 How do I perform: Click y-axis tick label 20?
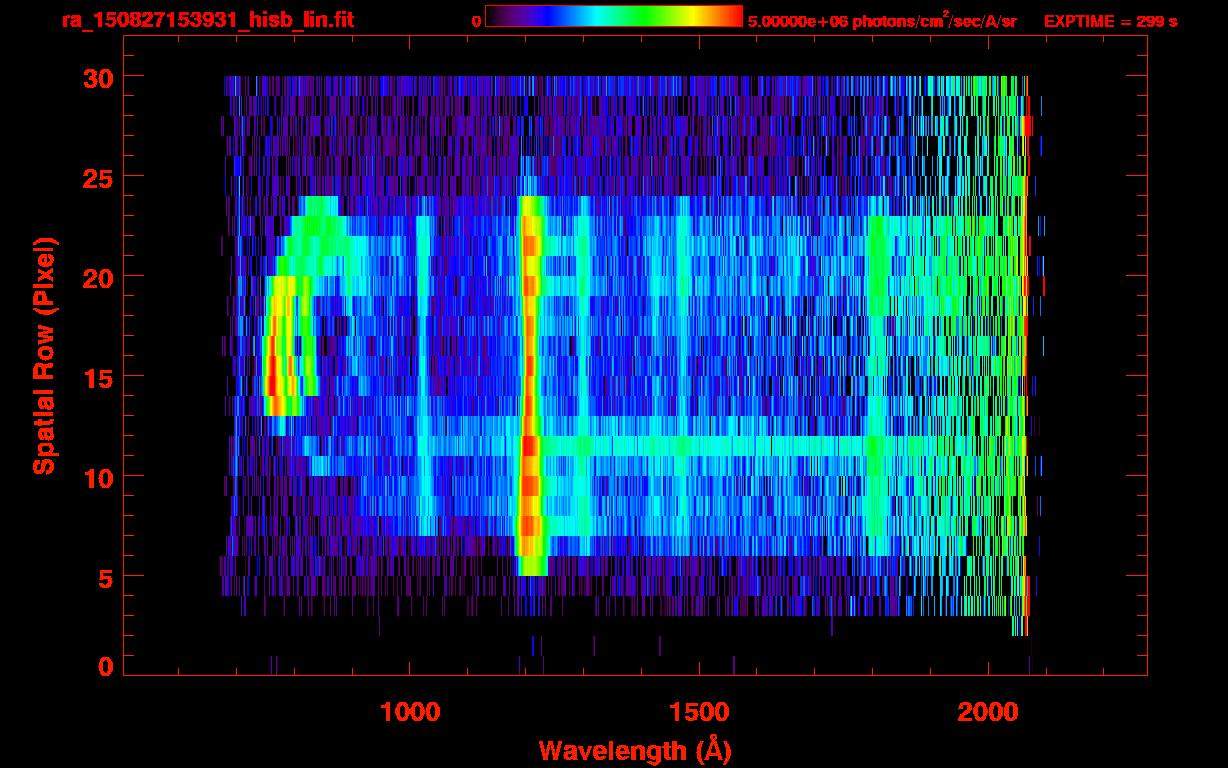(x=98, y=277)
